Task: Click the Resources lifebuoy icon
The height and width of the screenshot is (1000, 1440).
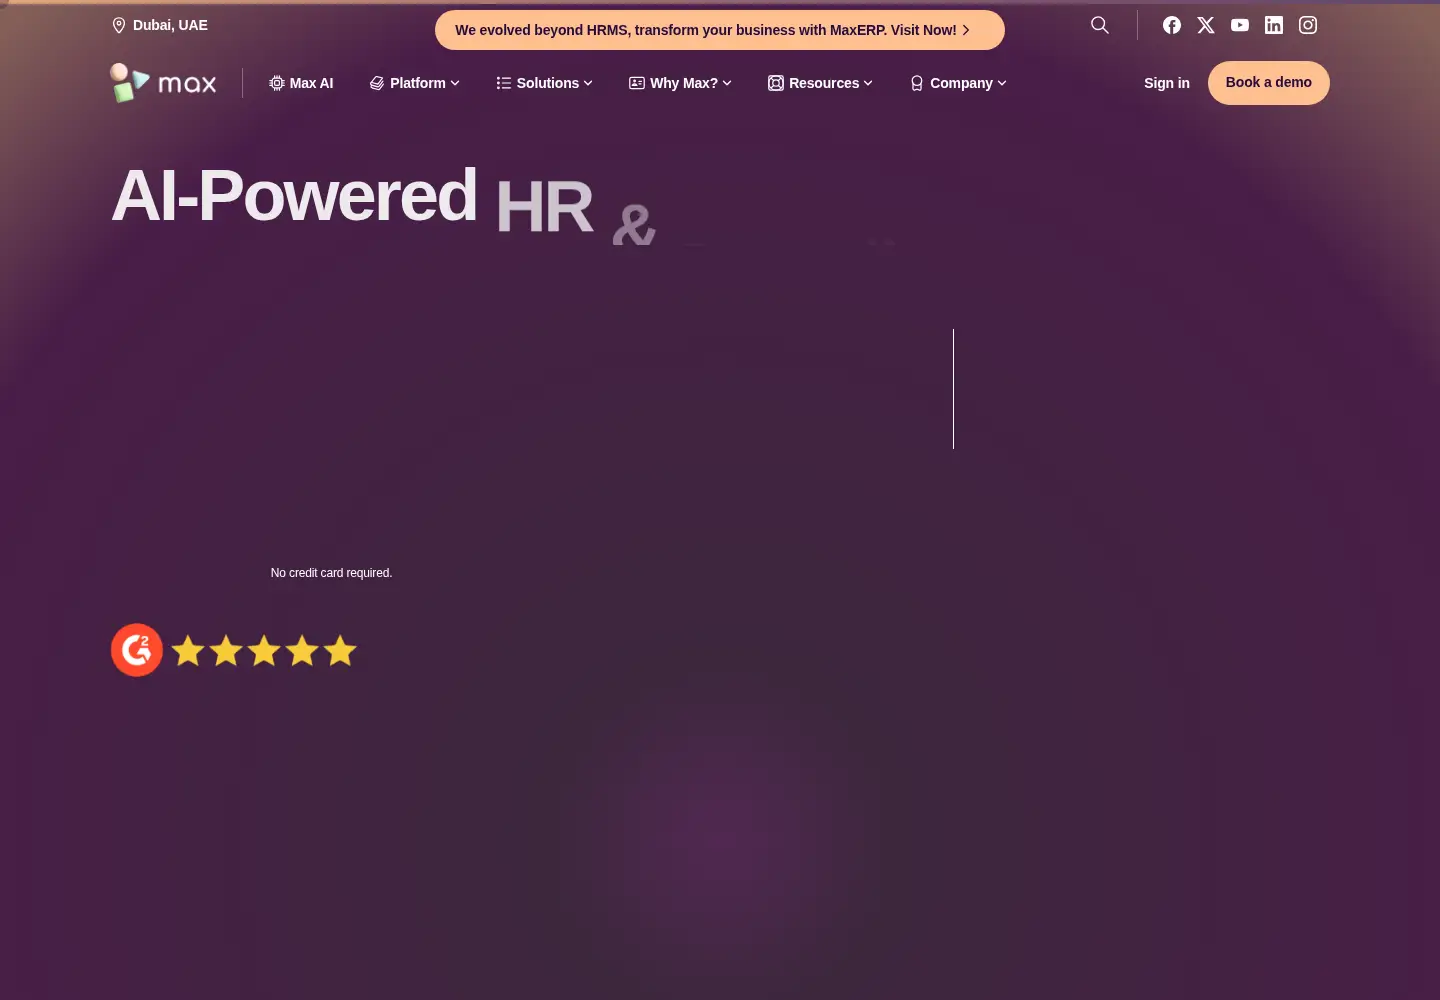Action: [x=776, y=83]
